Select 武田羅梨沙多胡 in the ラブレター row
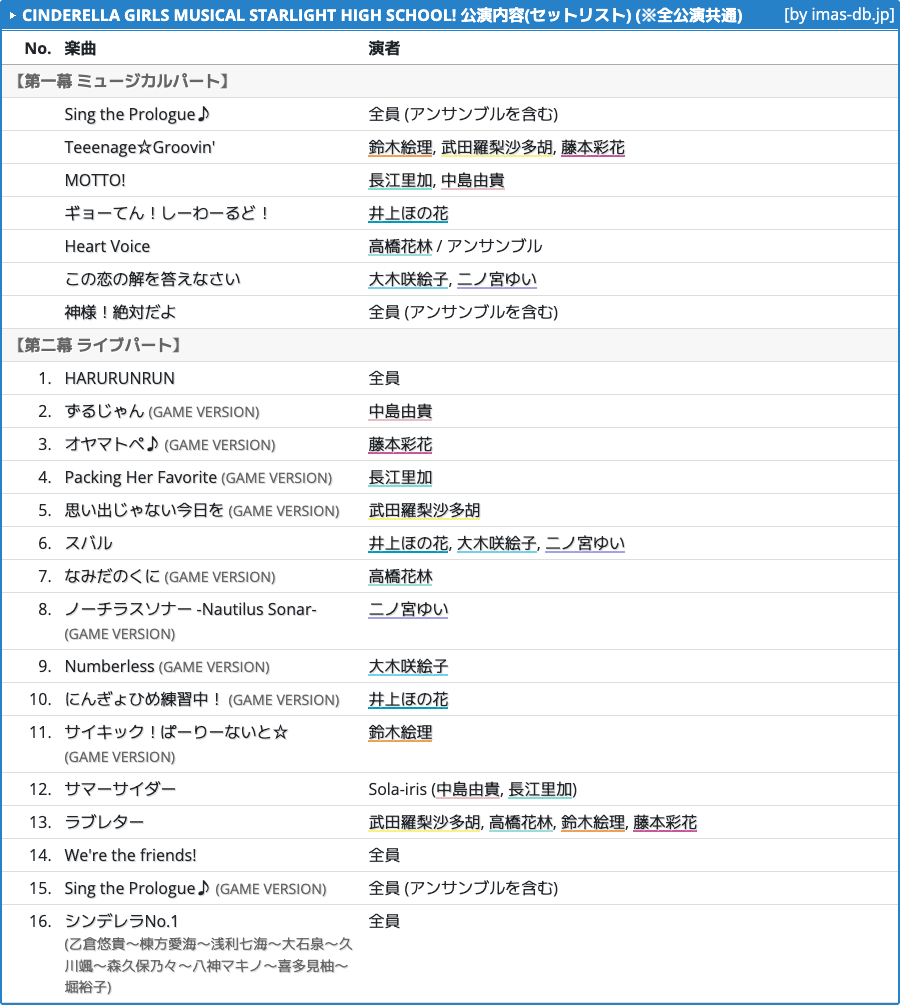Image resolution: width=900 pixels, height=1005 pixels. point(424,822)
